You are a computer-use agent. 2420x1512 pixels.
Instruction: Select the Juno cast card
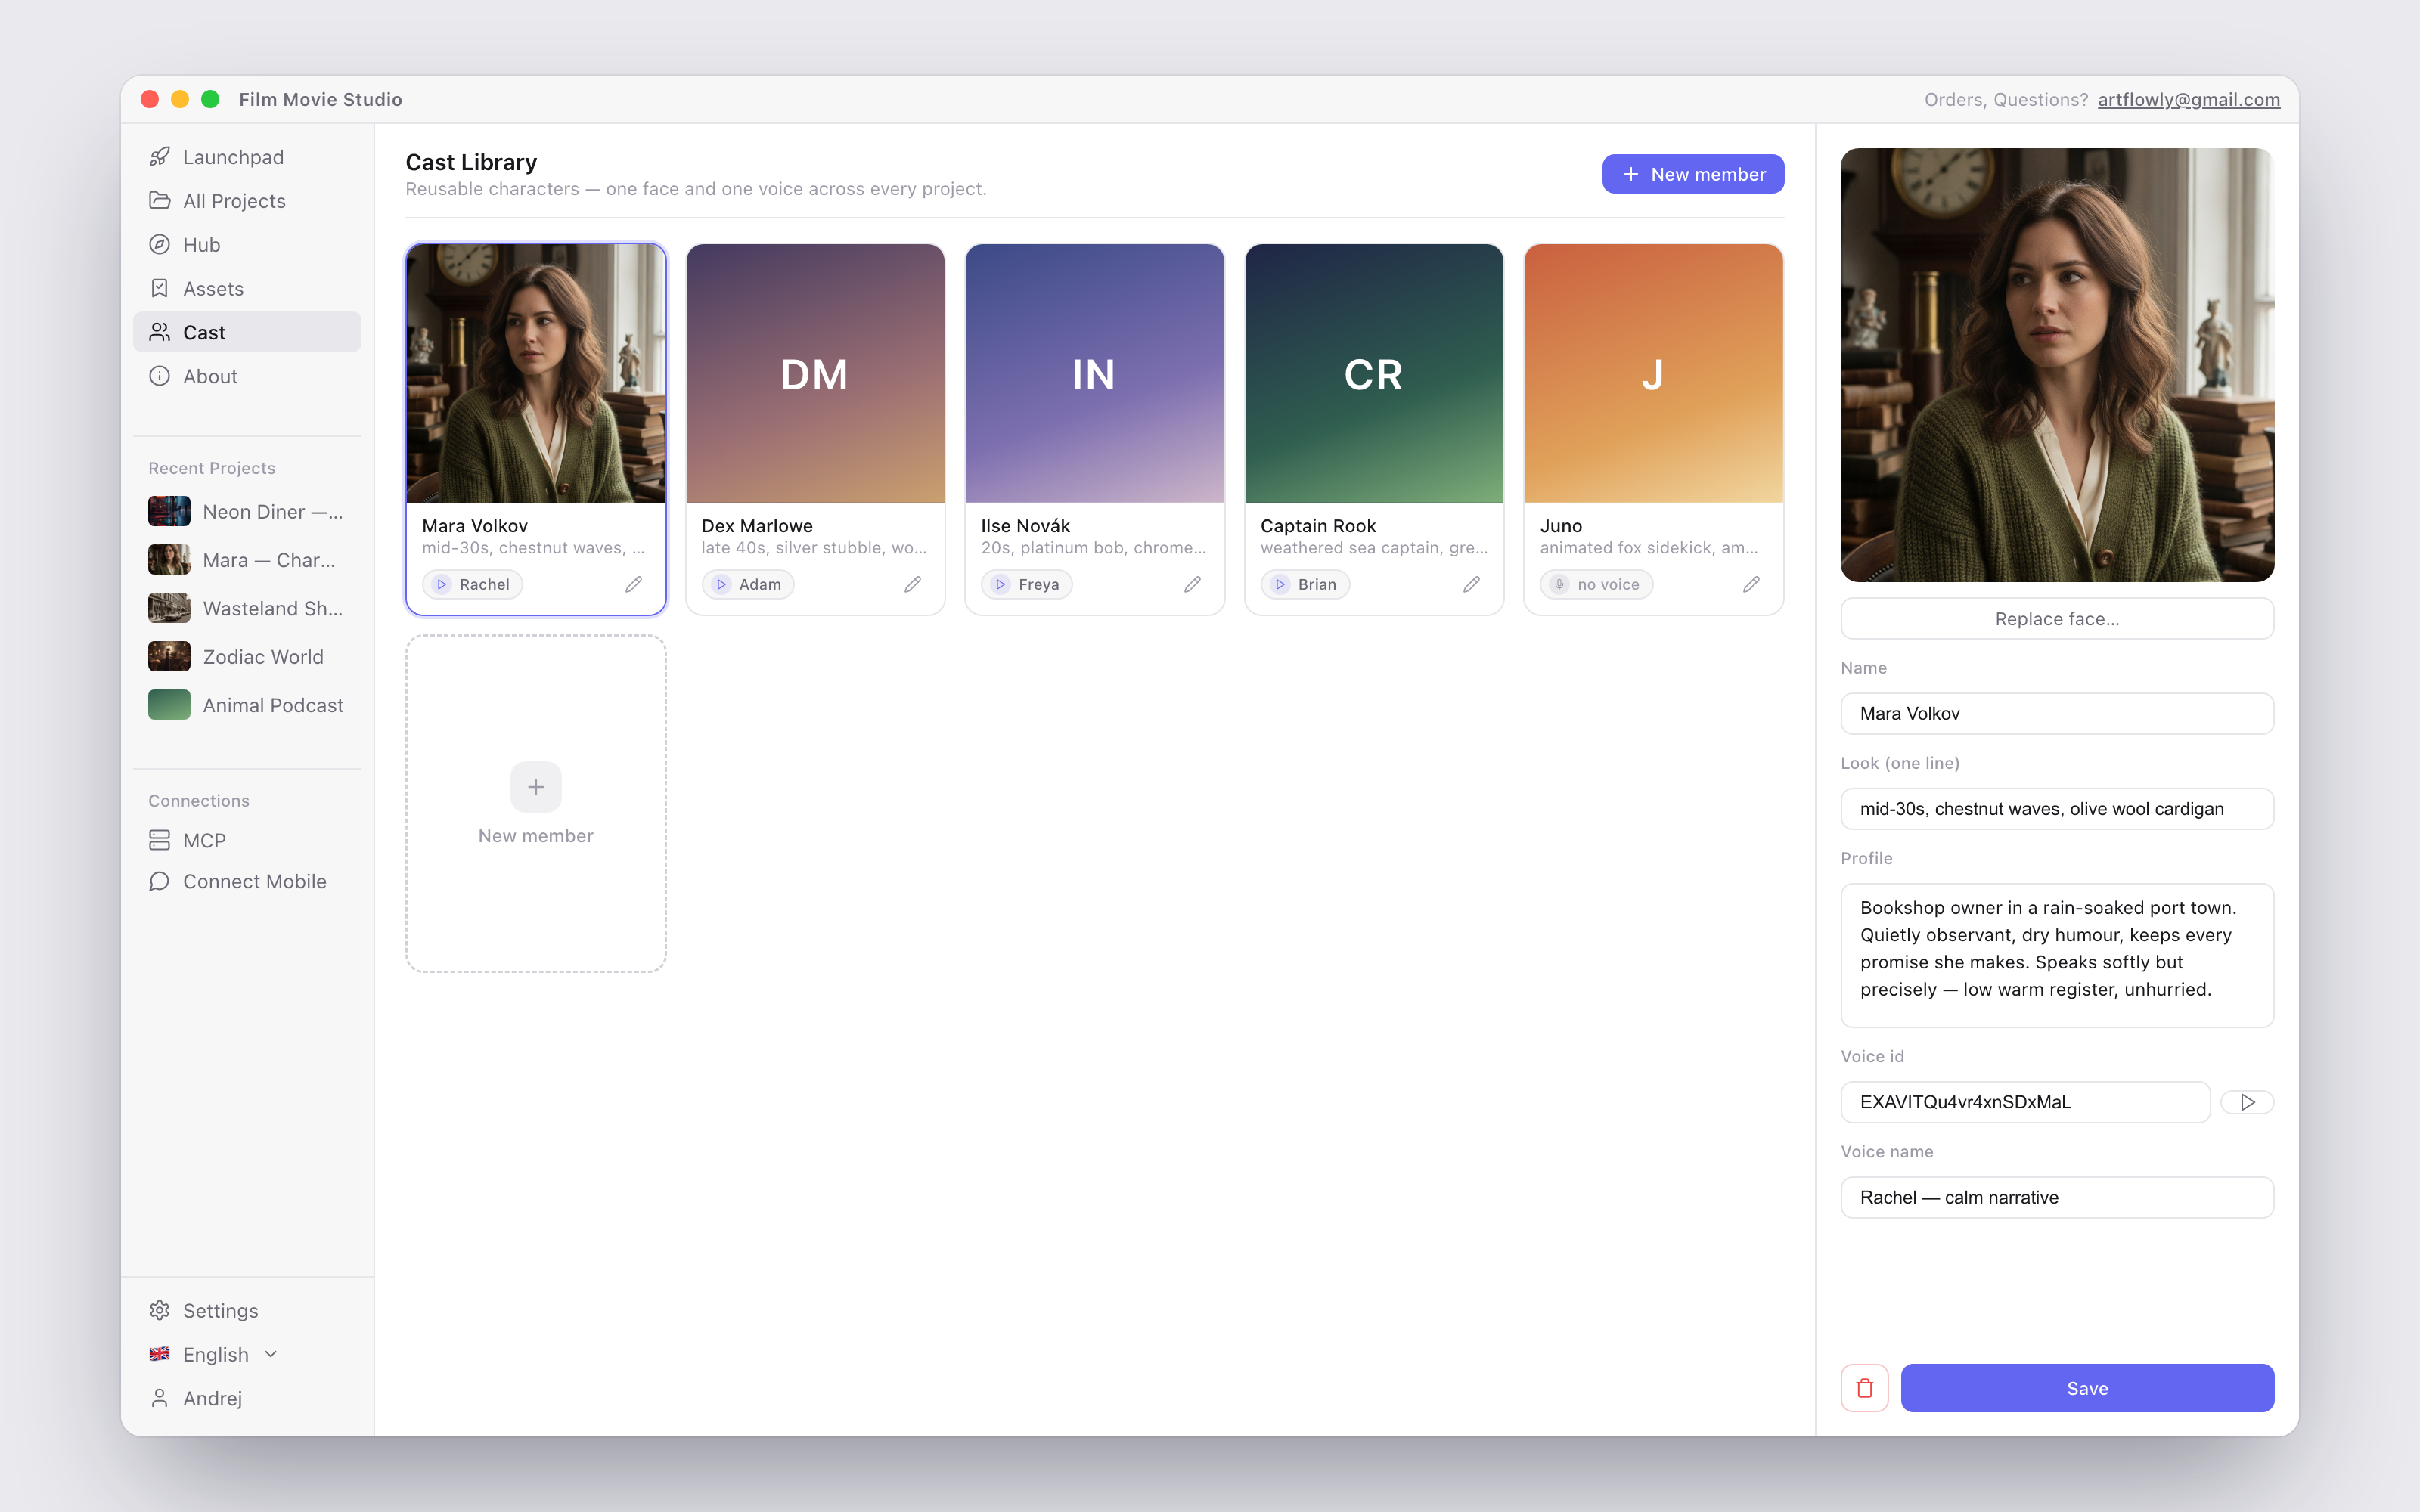1653,430
